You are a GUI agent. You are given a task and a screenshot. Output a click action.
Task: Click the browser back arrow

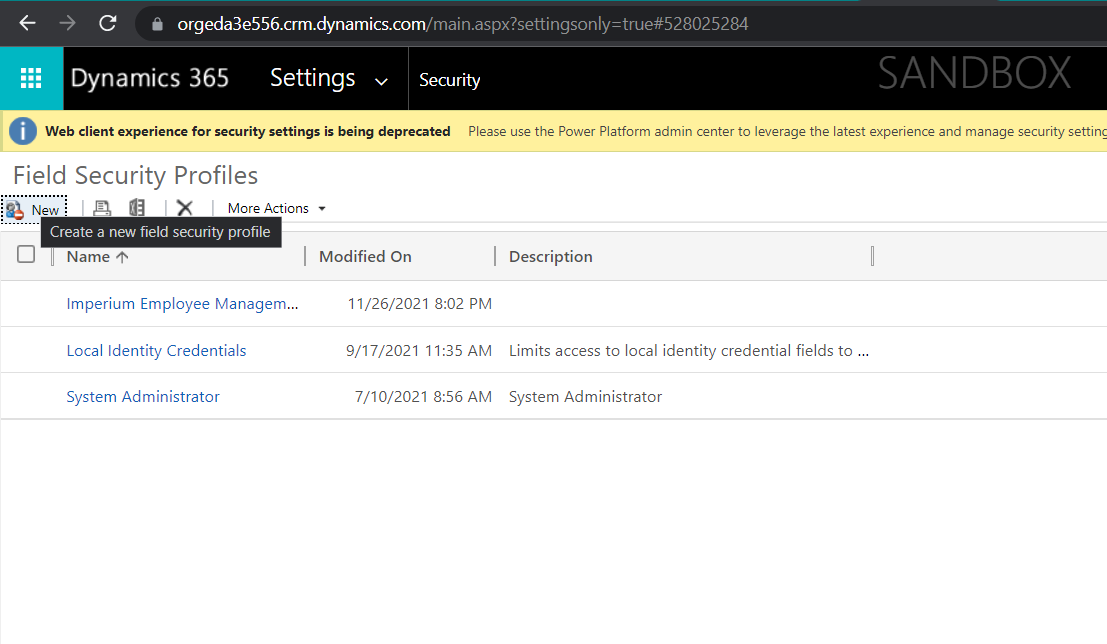[x=27, y=23]
